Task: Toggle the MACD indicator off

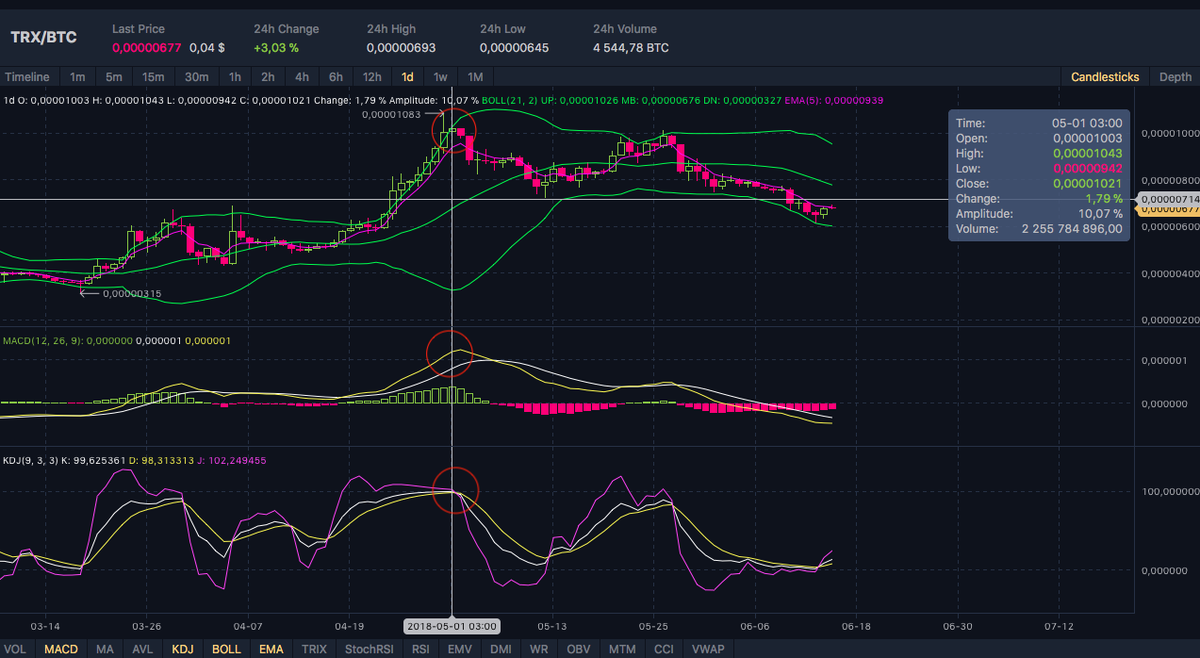Action: tap(60, 649)
